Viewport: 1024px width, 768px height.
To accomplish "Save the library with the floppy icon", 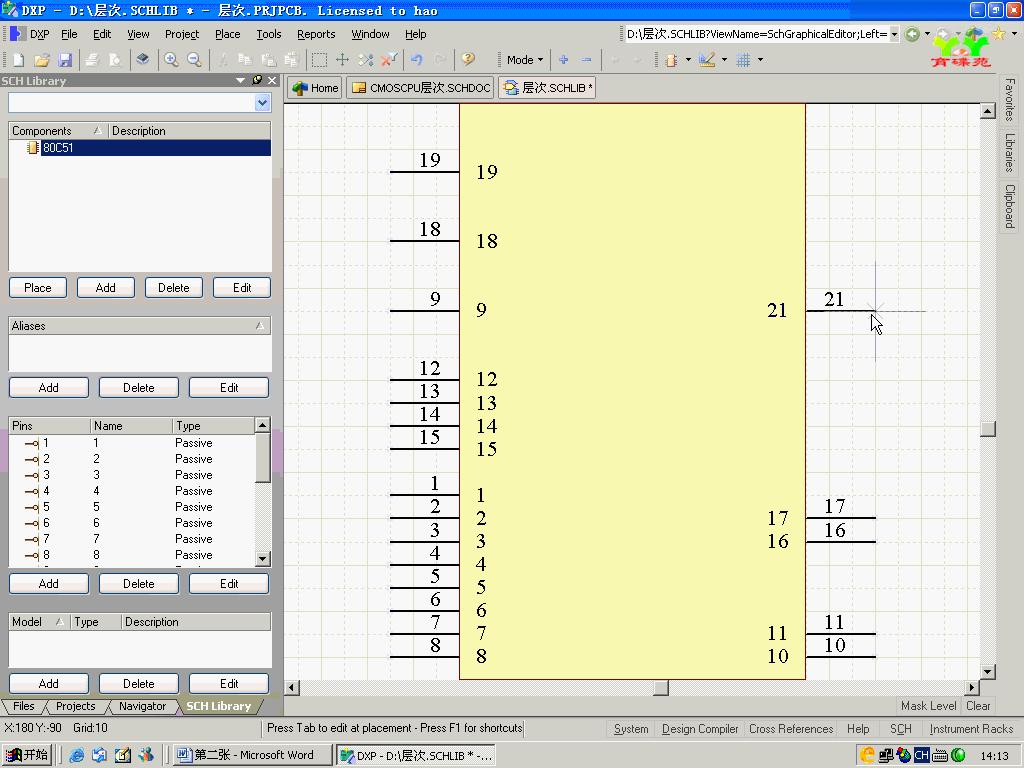I will (x=65, y=60).
